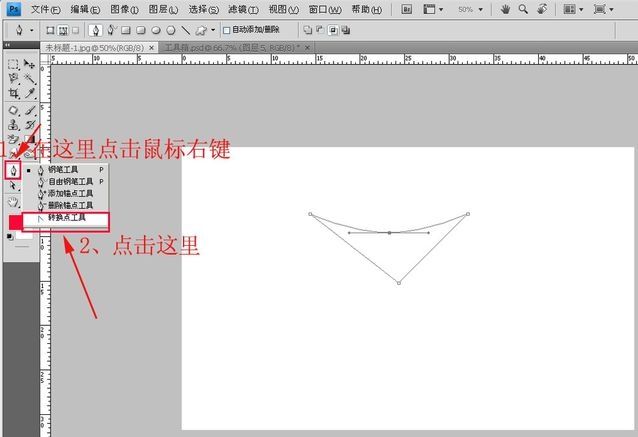The height and width of the screenshot is (437, 638).
Task: Select the Crop tool
Action: pyautogui.click(x=13, y=93)
